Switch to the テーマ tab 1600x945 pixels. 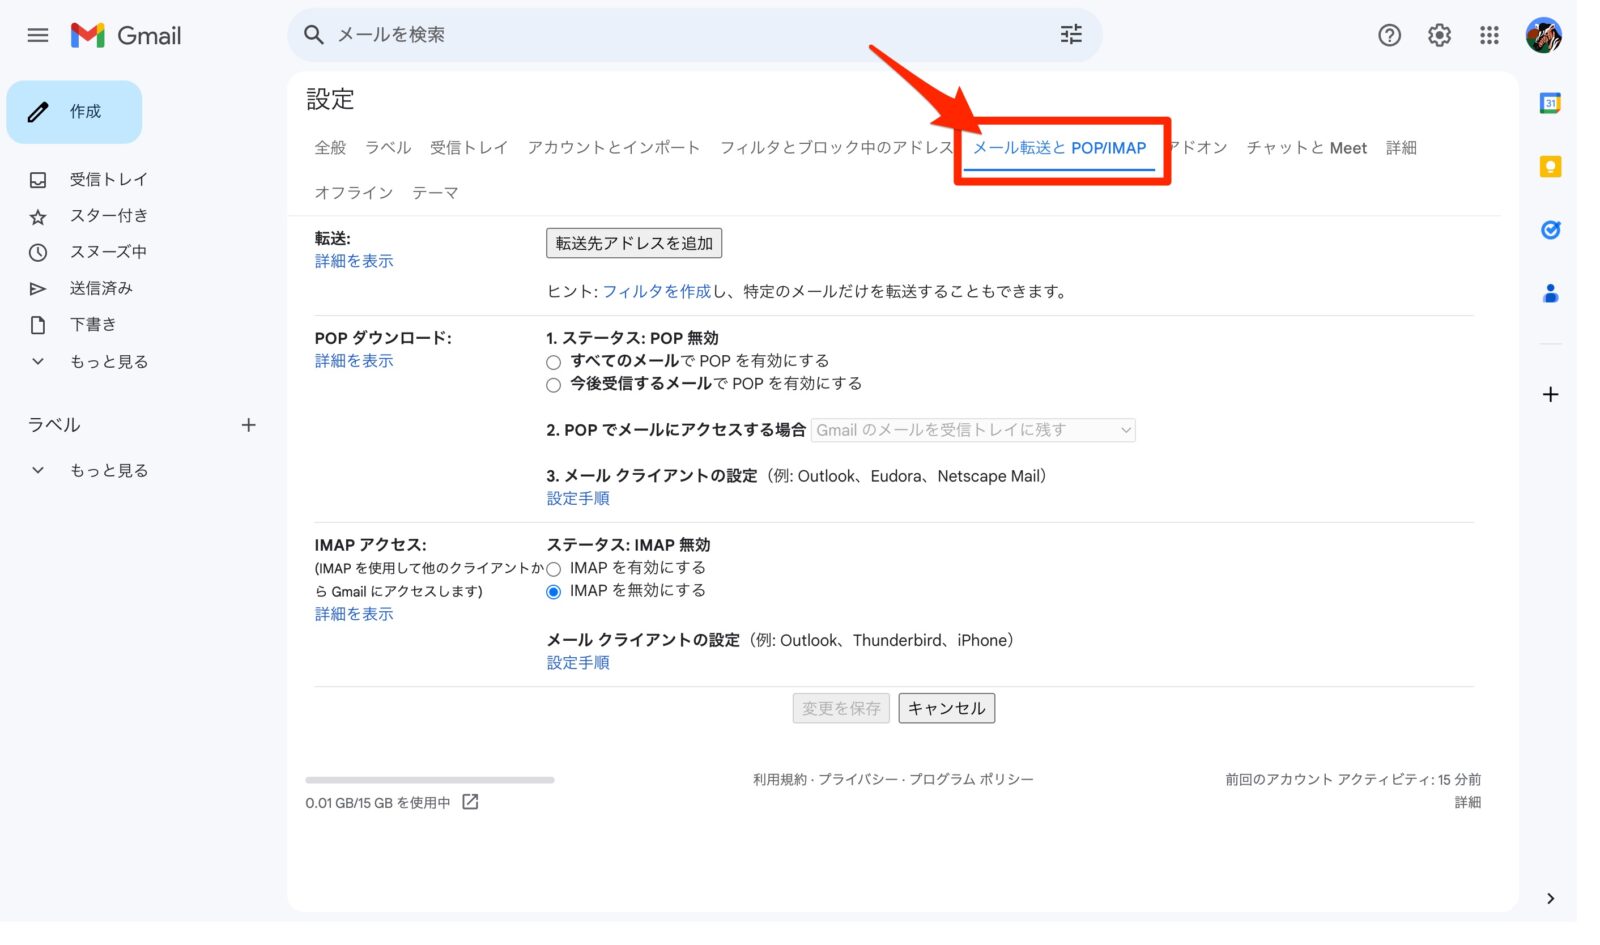pos(435,193)
